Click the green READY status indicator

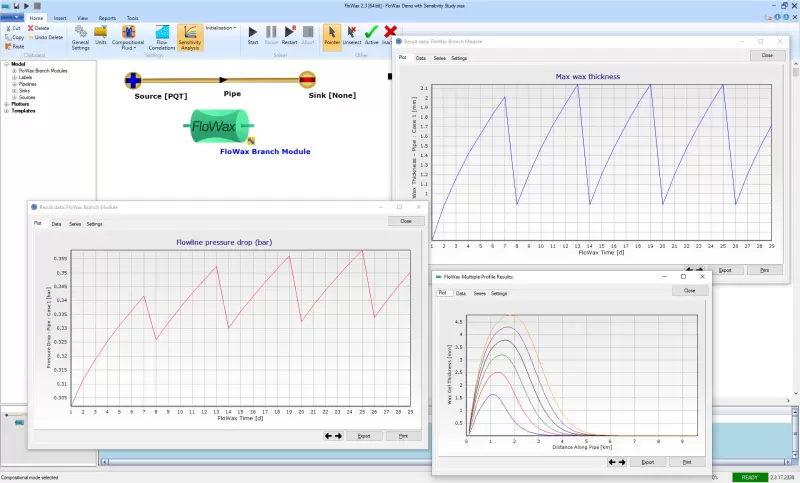pos(749,477)
